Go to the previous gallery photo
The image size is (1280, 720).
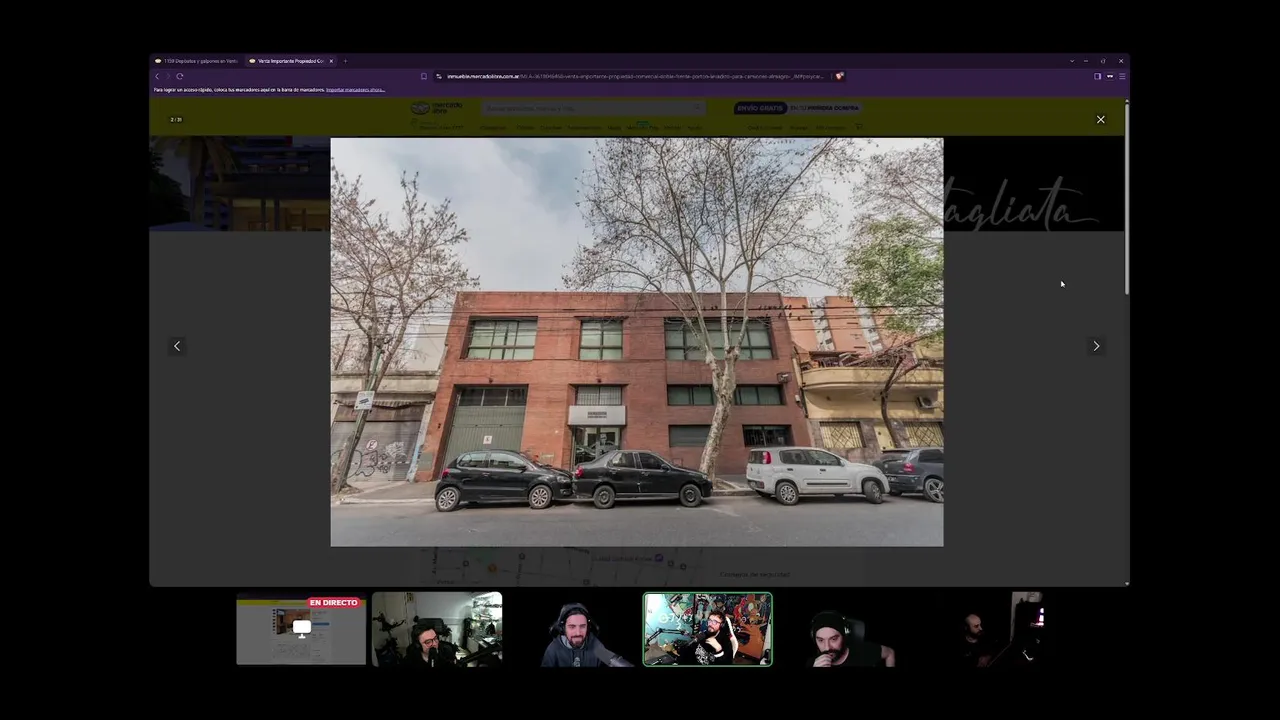click(177, 346)
